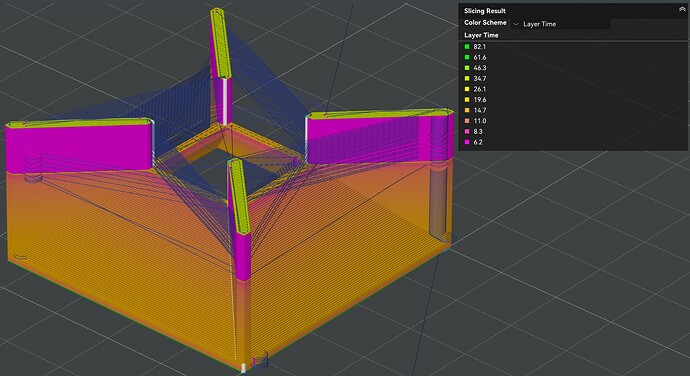Click the yellow-green swatch for 34.7
This screenshot has width=690, height=376.
click(x=467, y=78)
